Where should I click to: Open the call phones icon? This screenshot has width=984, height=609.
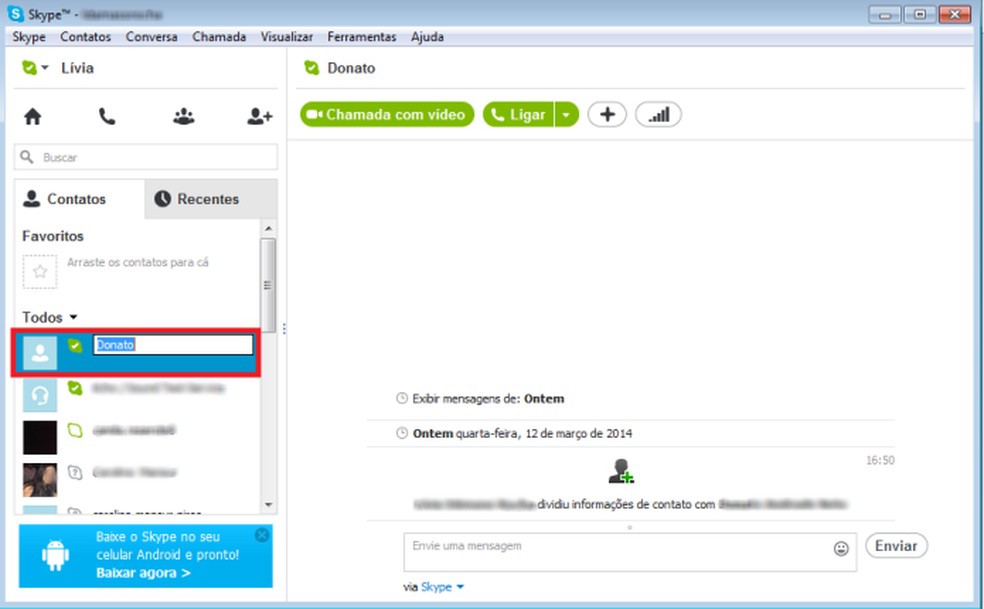[x=106, y=115]
